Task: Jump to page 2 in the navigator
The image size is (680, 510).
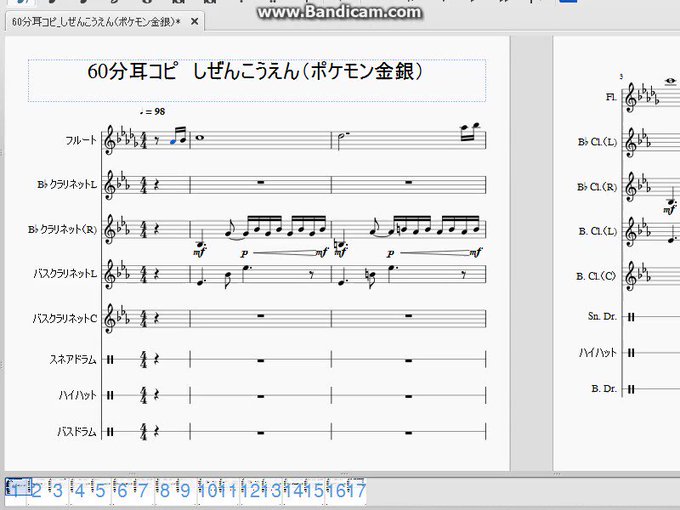Action: coord(36,490)
